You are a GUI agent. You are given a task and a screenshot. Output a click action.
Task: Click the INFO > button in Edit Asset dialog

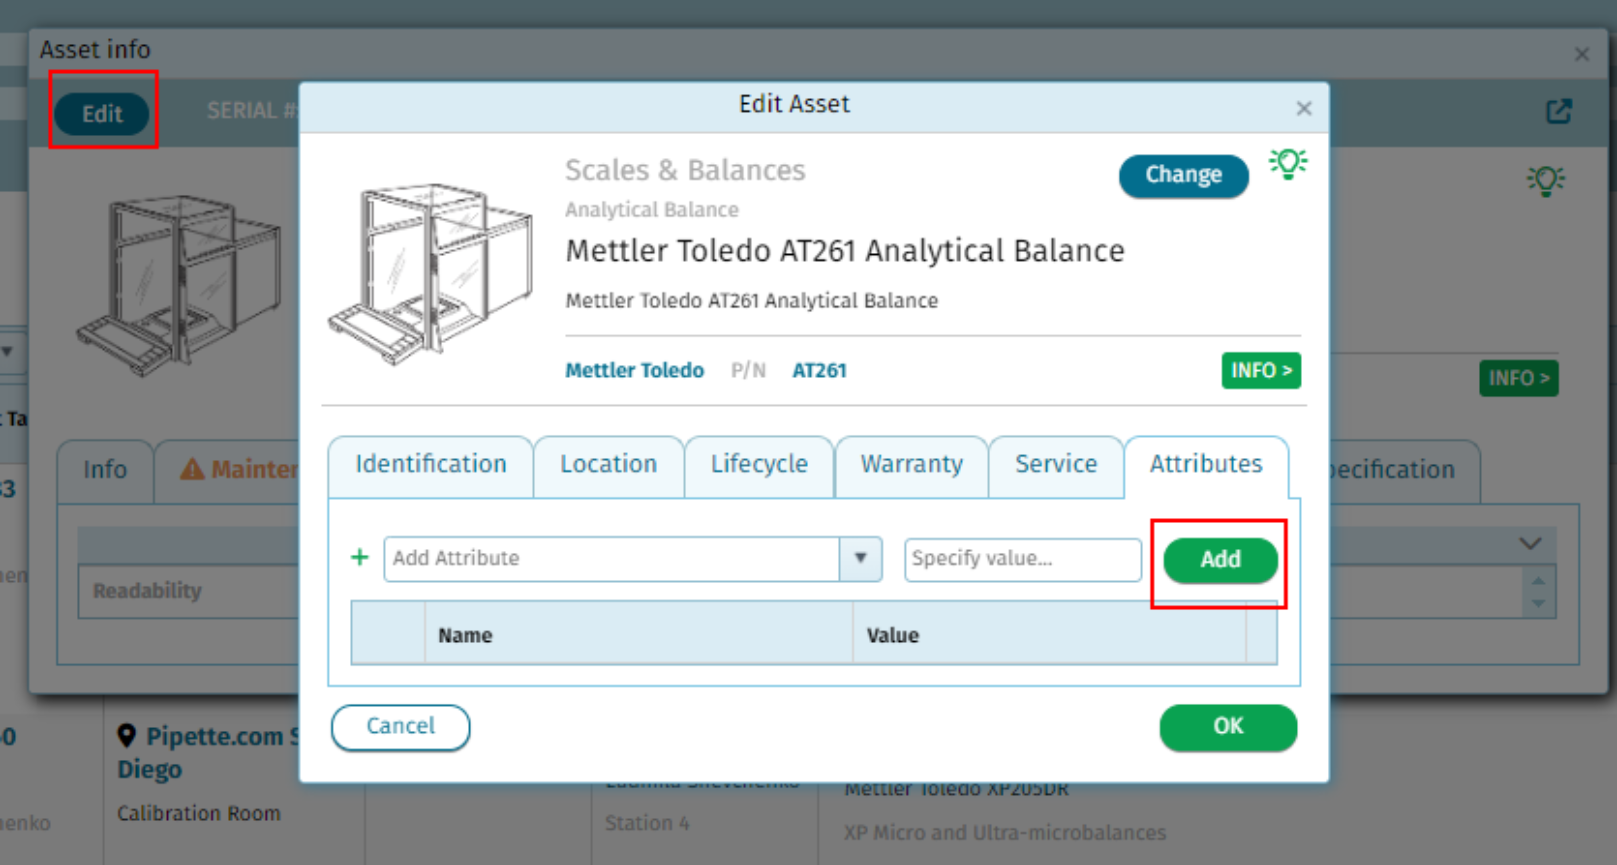1260,371
